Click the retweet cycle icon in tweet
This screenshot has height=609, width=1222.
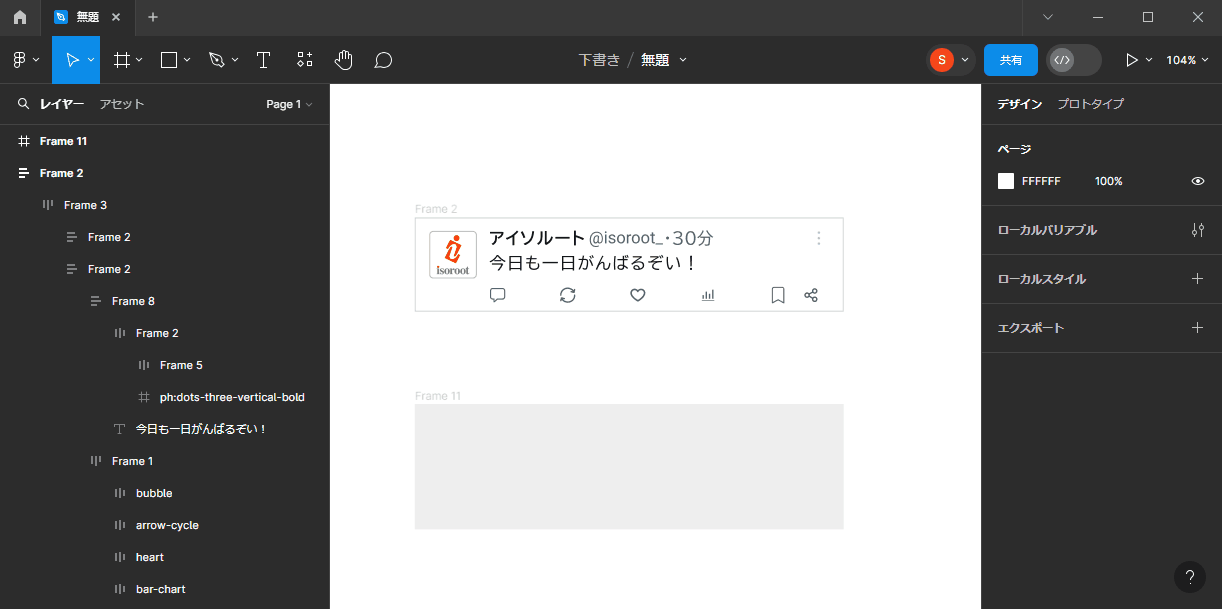tap(567, 295)
